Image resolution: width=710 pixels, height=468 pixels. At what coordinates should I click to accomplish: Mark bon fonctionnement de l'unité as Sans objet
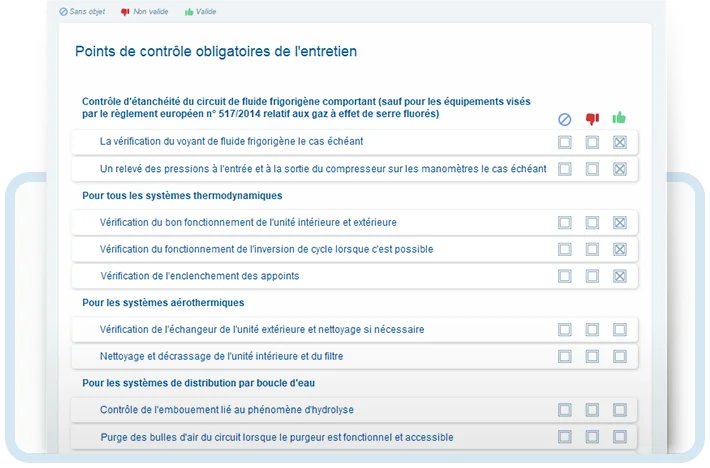pyautogui.click(x=565, y=223)
